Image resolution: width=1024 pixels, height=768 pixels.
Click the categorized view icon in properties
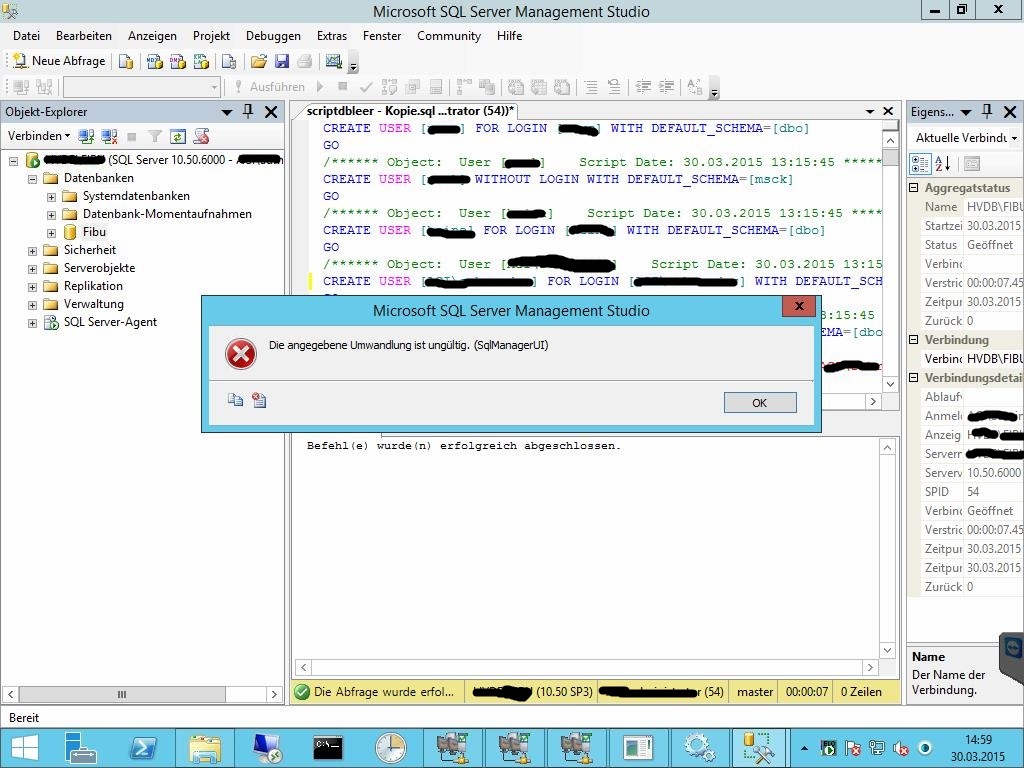coord(920,163)
